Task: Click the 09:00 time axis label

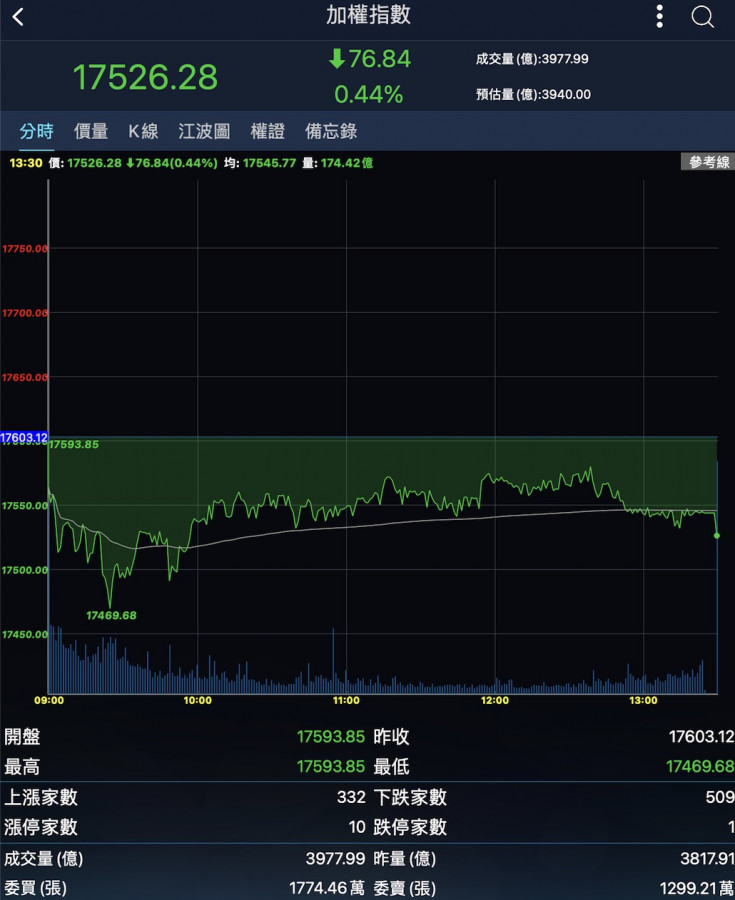Action: [49, 700]
